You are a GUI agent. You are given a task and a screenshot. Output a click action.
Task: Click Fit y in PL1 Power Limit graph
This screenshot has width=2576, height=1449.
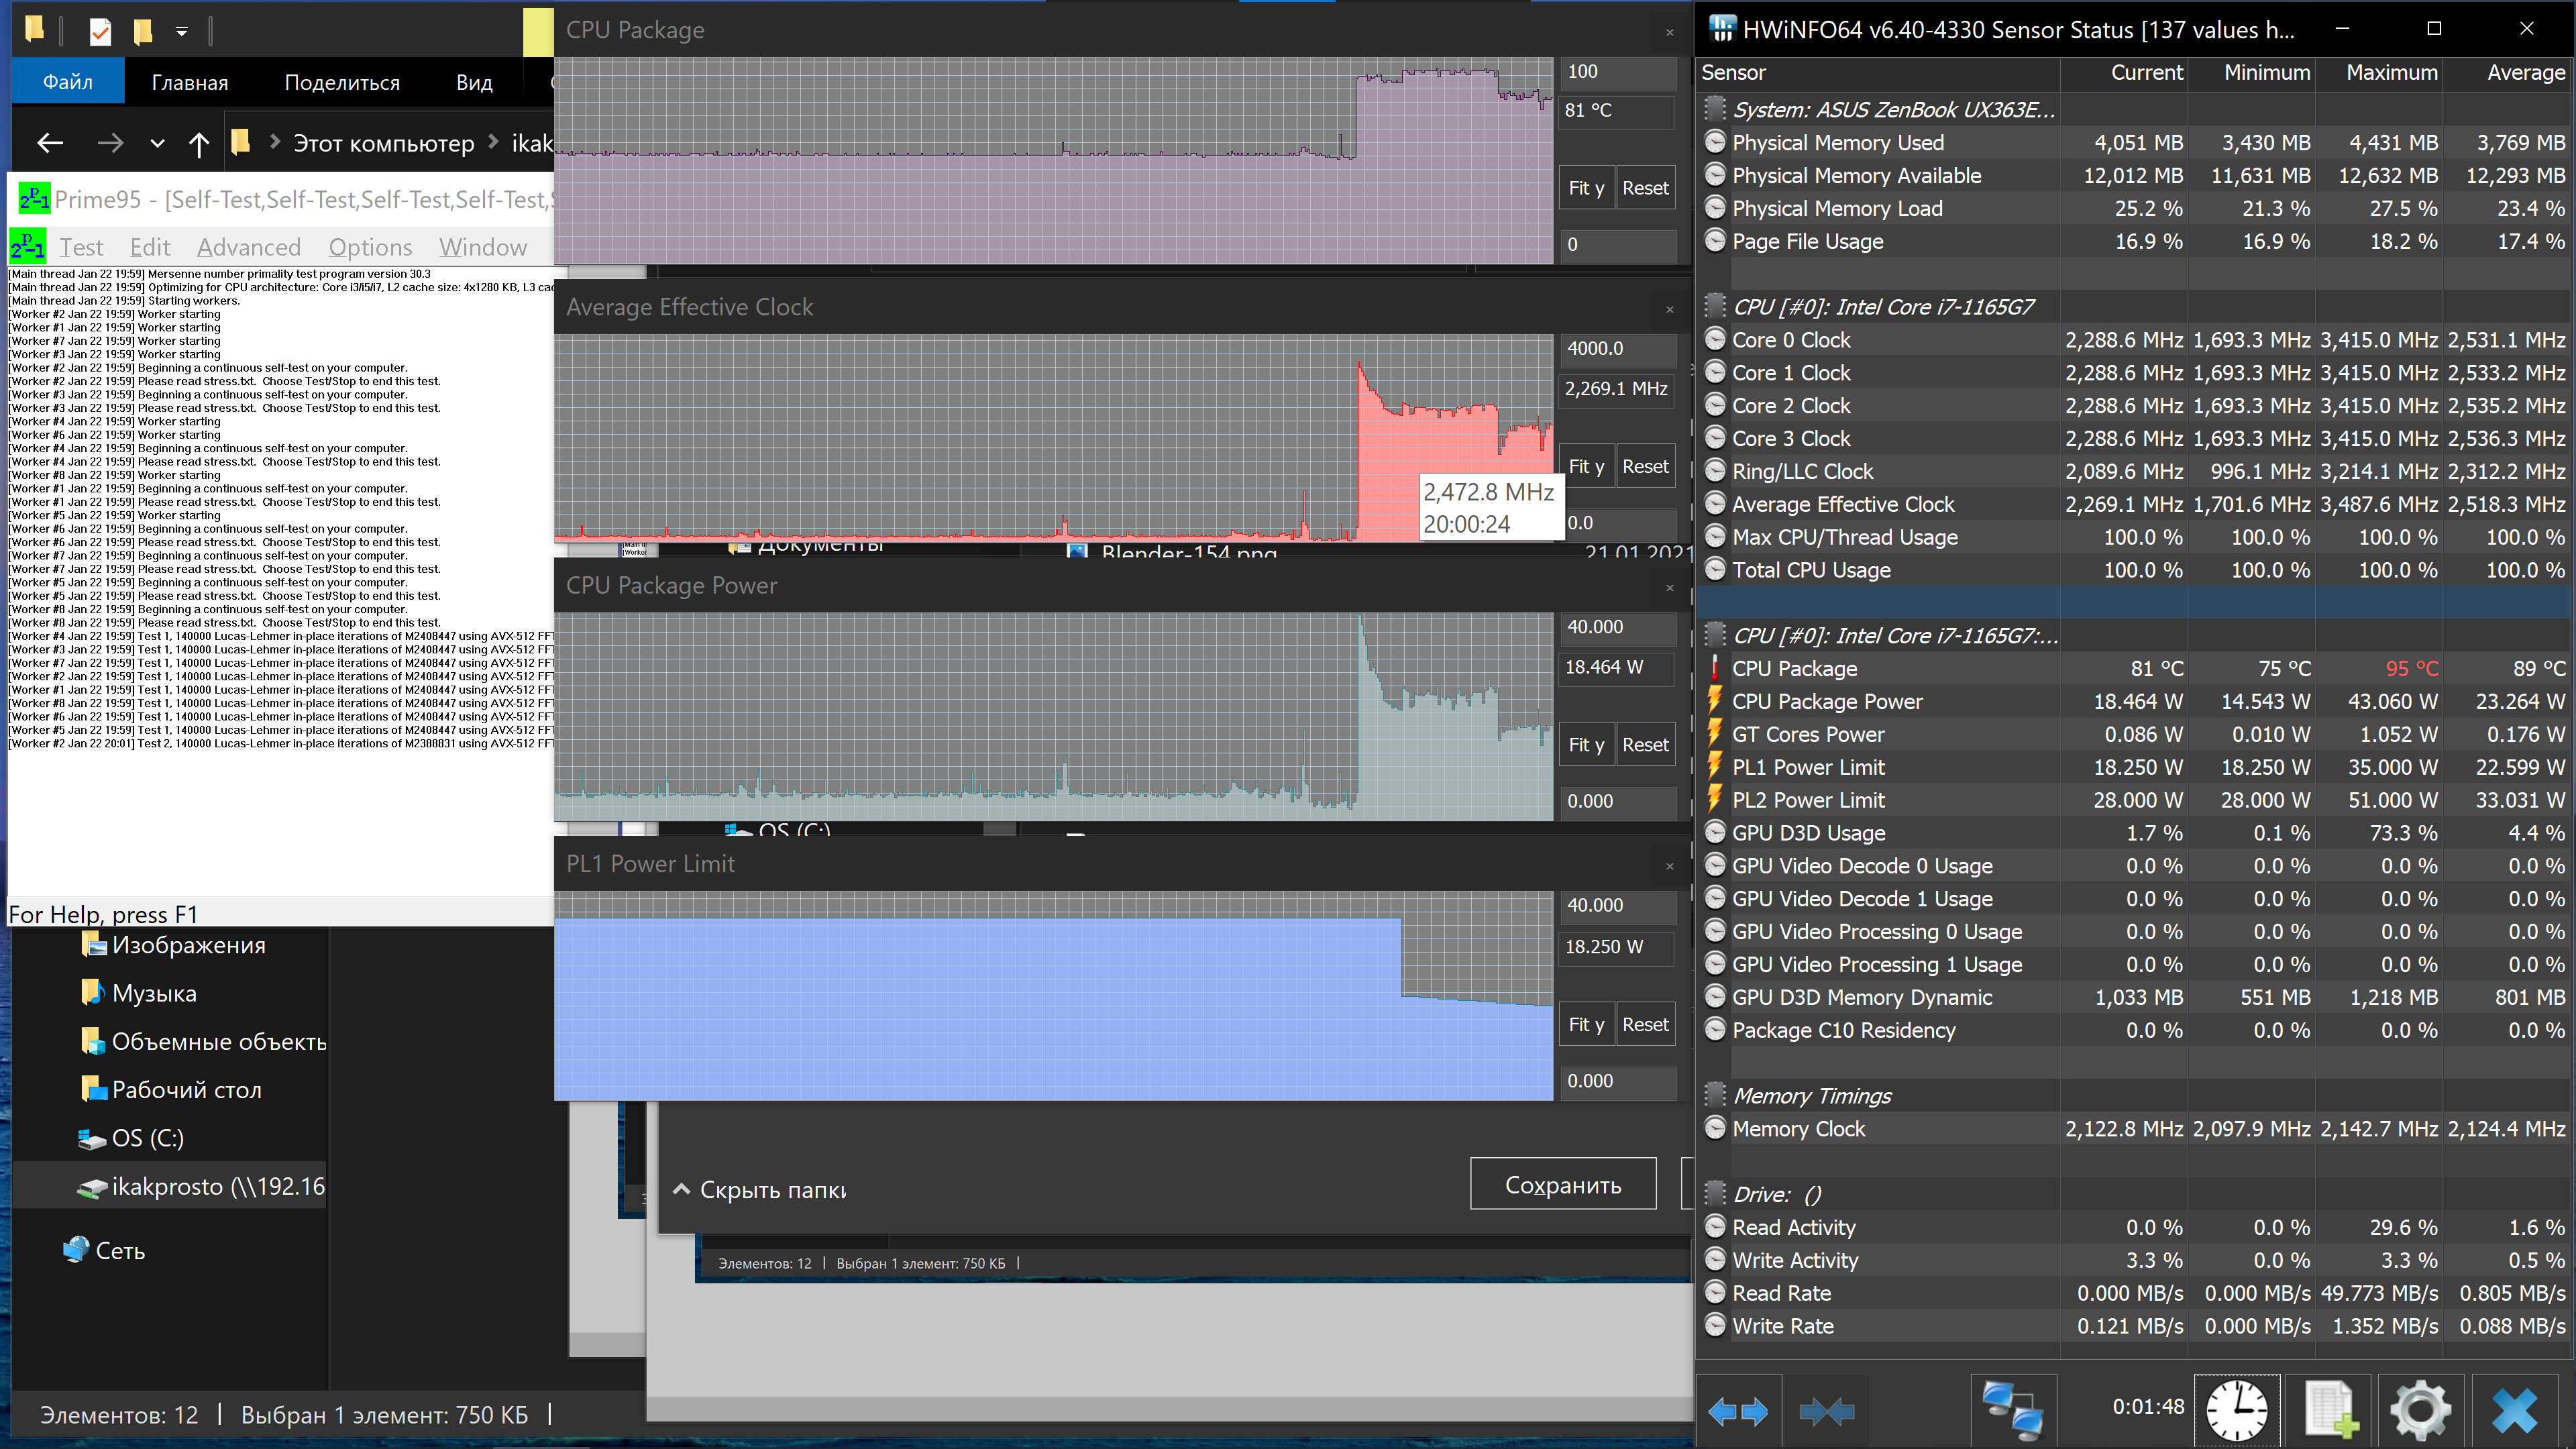point(1586,1024)
